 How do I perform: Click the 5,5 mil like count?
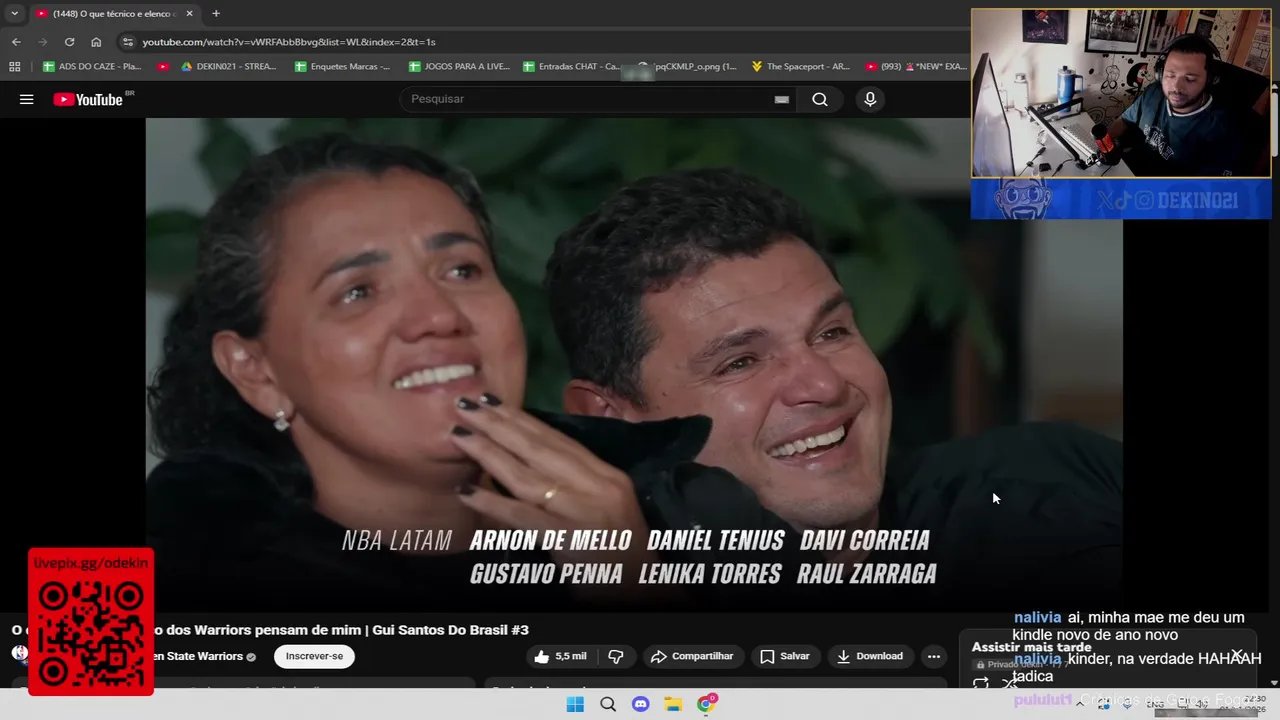[570, 656]
